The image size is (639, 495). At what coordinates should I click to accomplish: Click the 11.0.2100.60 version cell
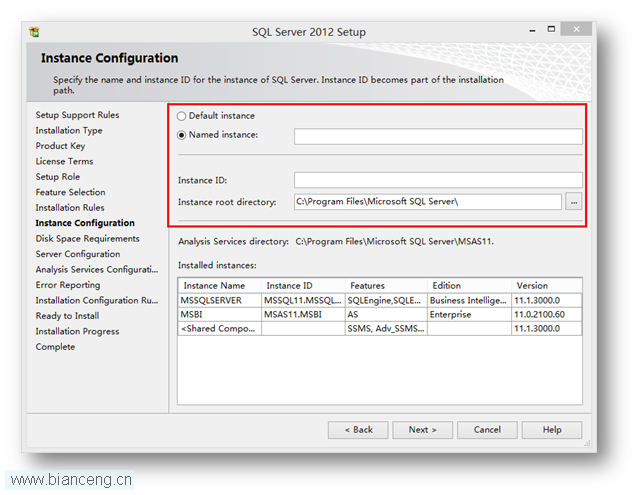click(547, 315)
